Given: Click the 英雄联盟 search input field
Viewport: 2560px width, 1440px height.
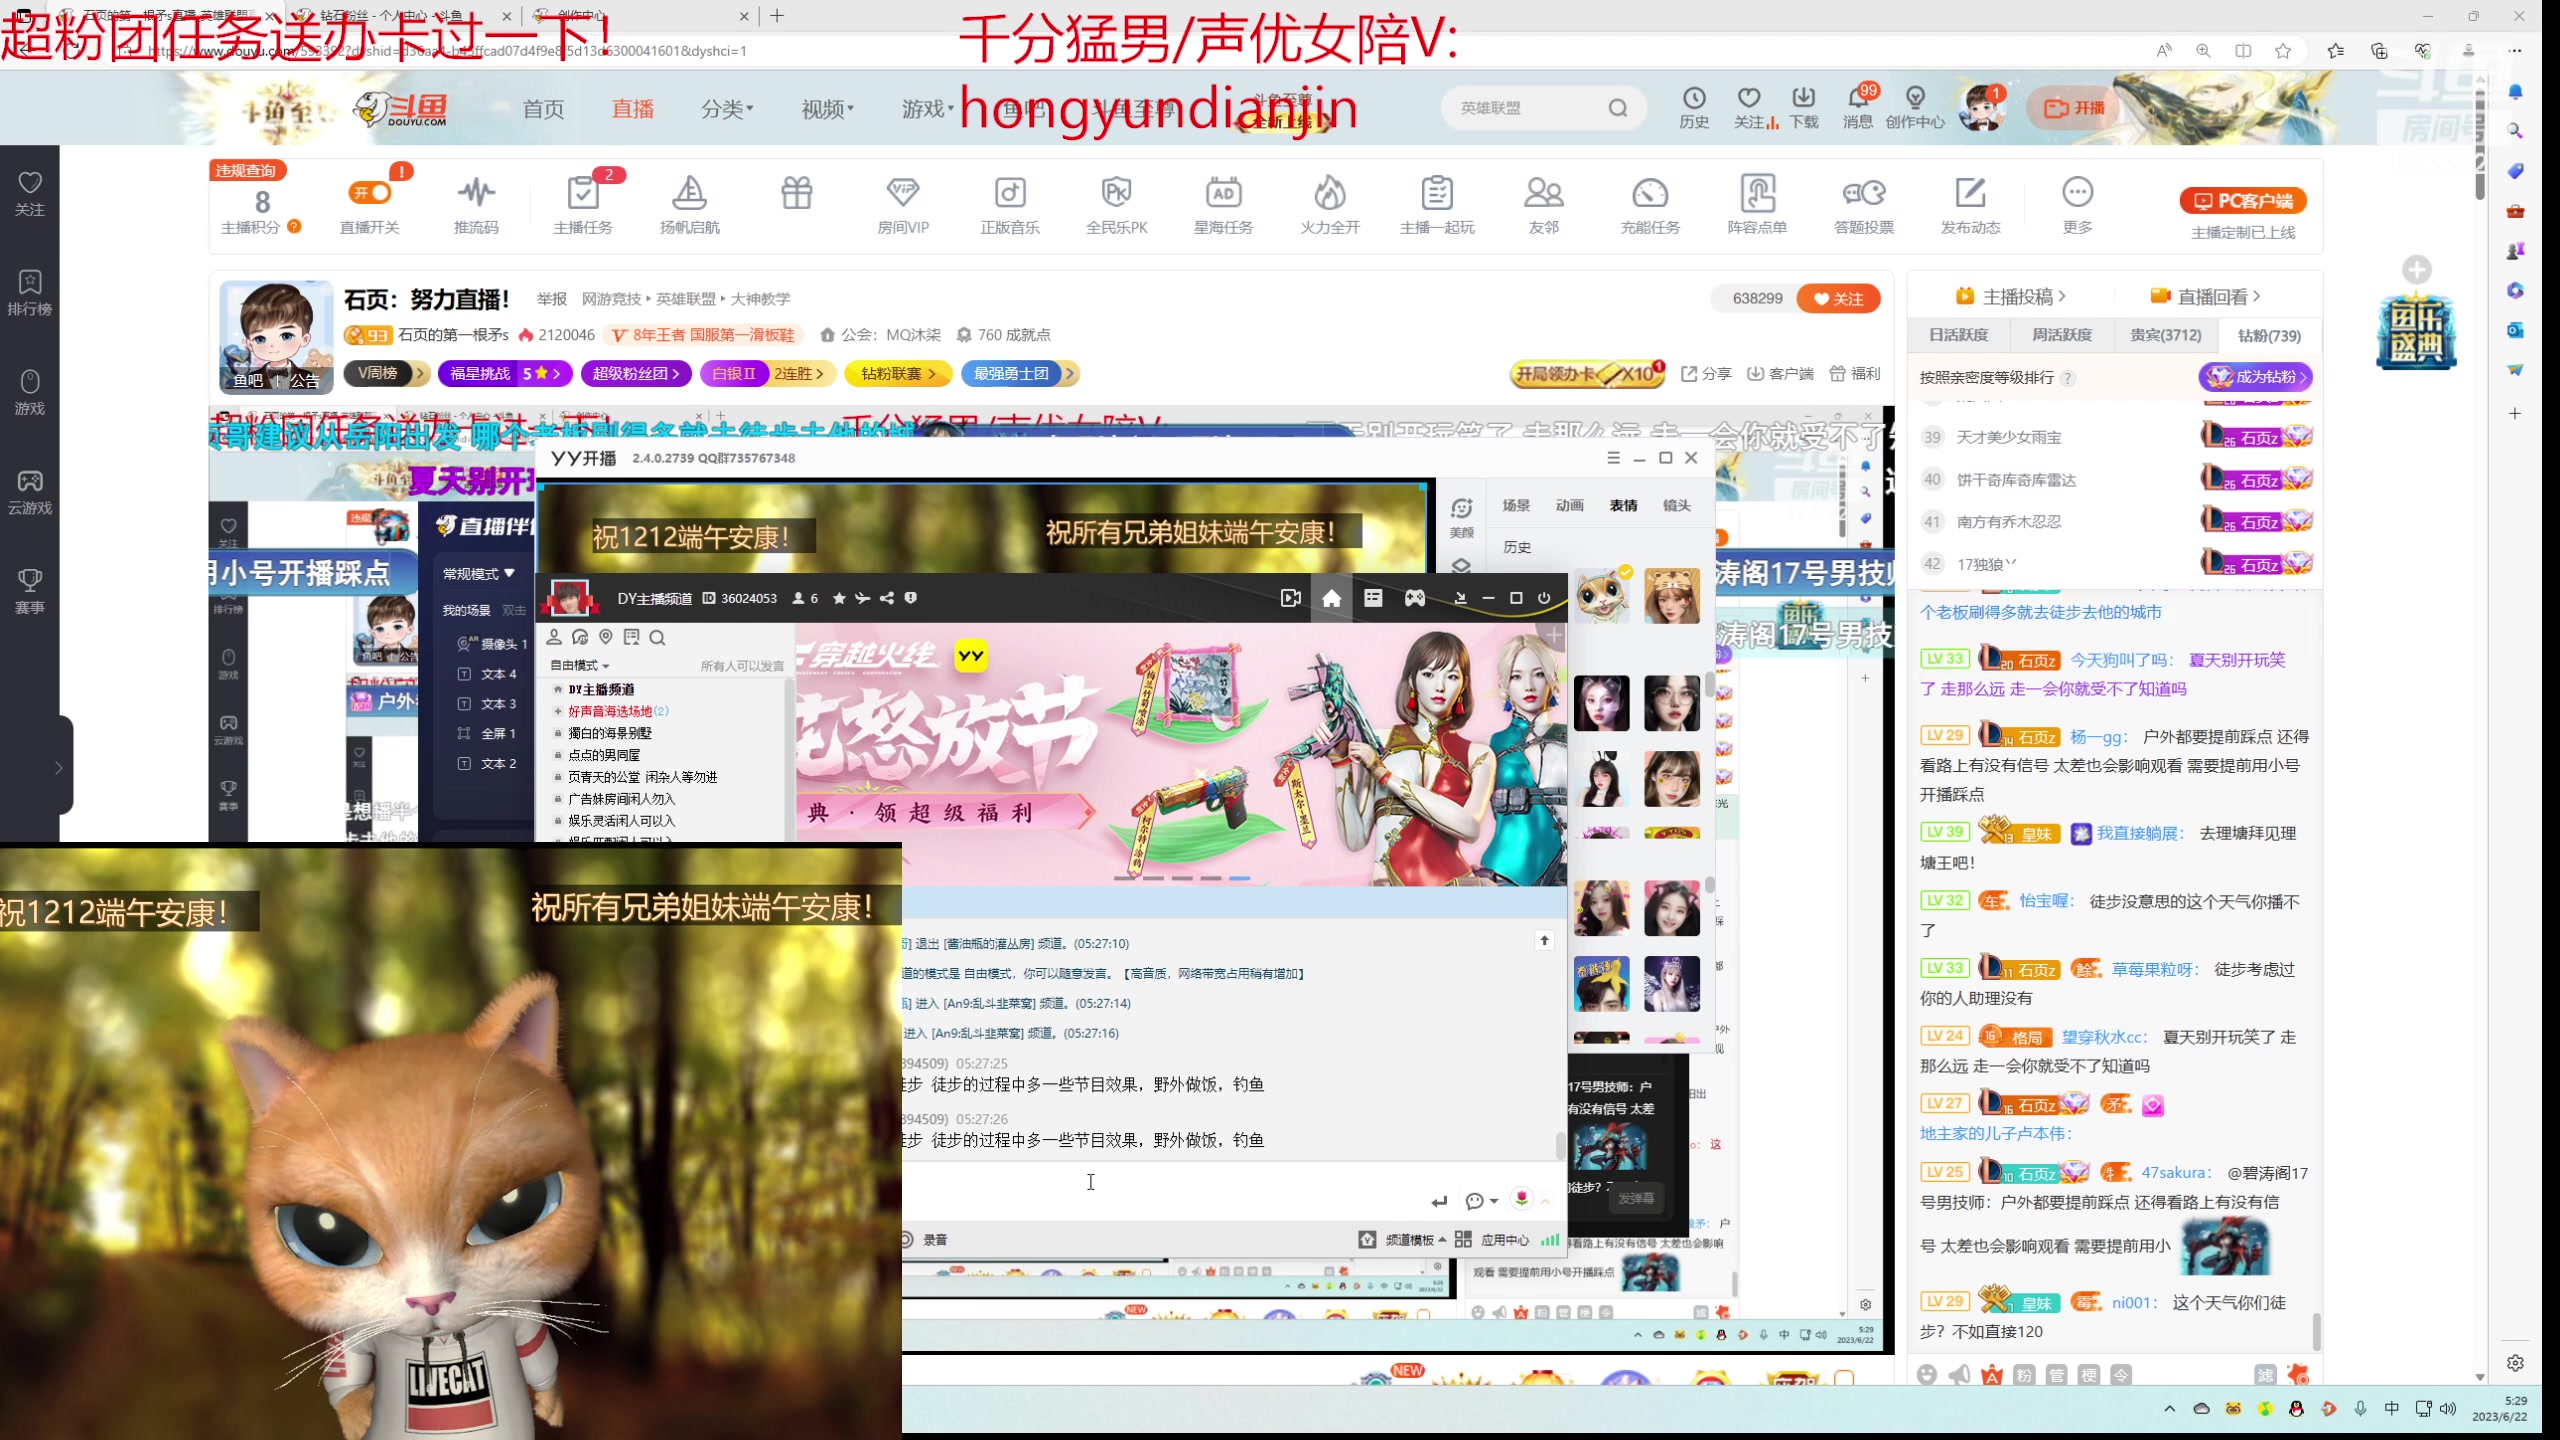Looking at the screenshot, I should click(1525, 108).
